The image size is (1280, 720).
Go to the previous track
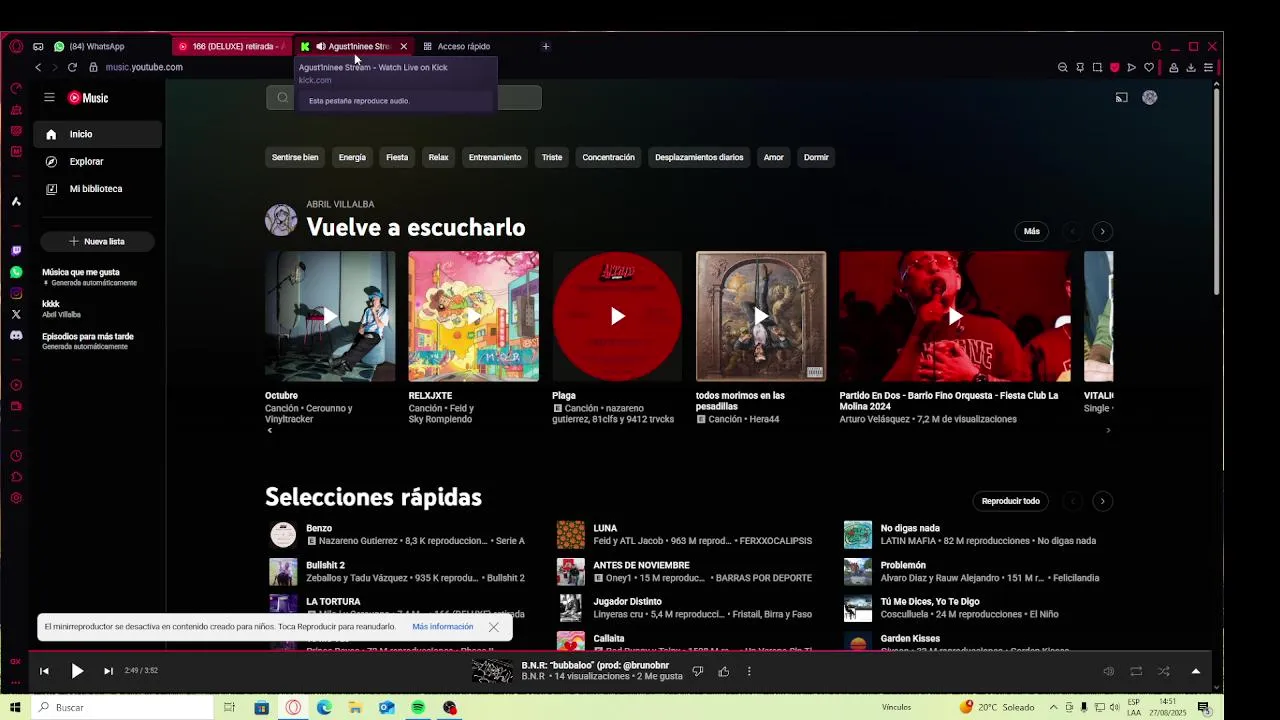point(44,671)
